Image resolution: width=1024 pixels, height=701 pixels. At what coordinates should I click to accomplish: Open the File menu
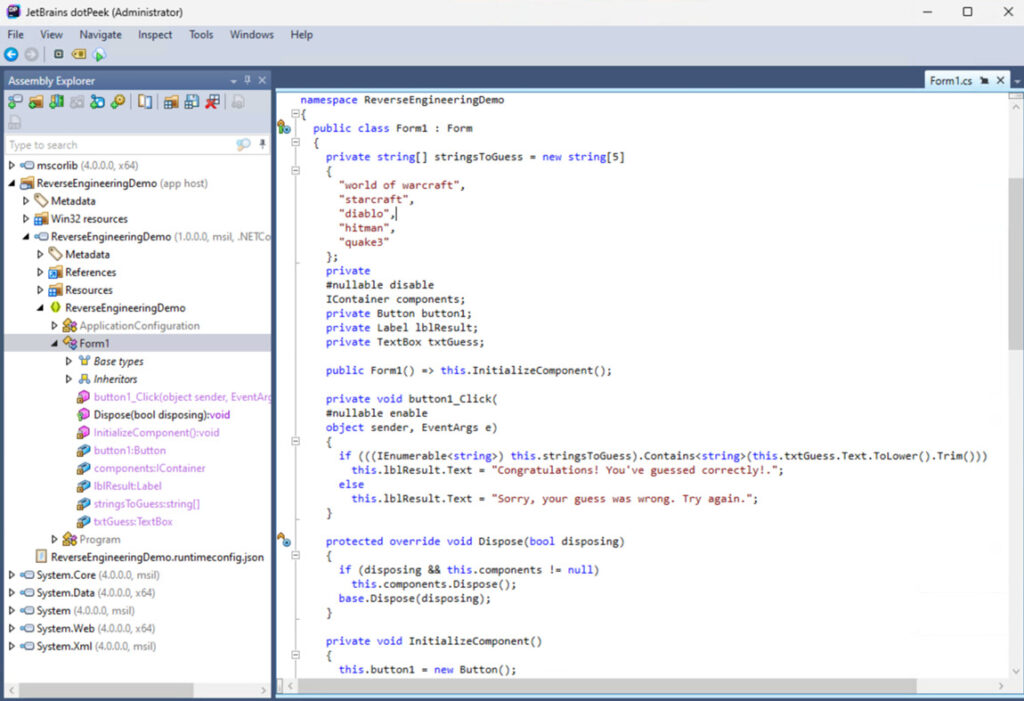16,35
